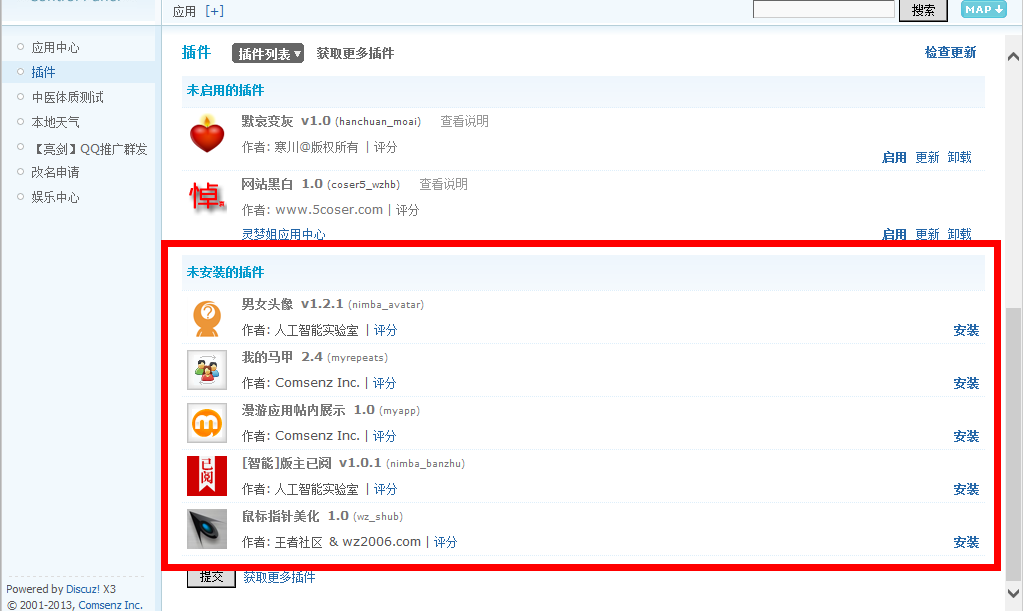The image size is (1023, 611).
Task: Click 检查更新 to check for updates
Action: coord(950,52)
